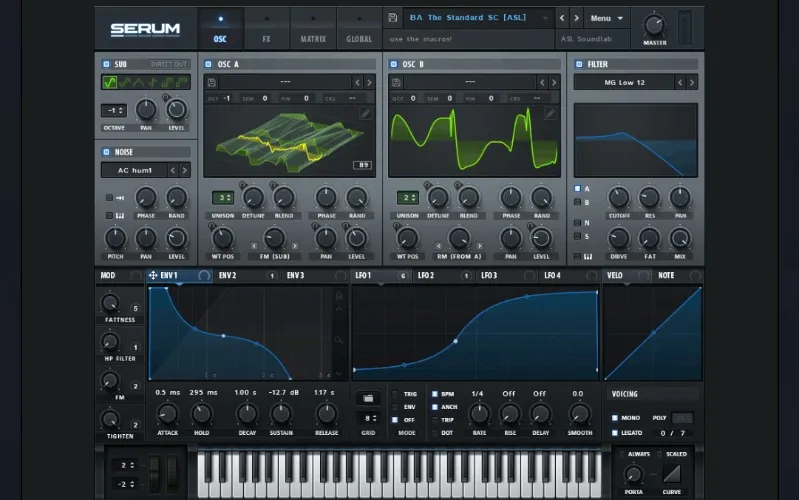Click OSC B wavetable save icon
The image size is (799, 500).
[x=396, y=82]
